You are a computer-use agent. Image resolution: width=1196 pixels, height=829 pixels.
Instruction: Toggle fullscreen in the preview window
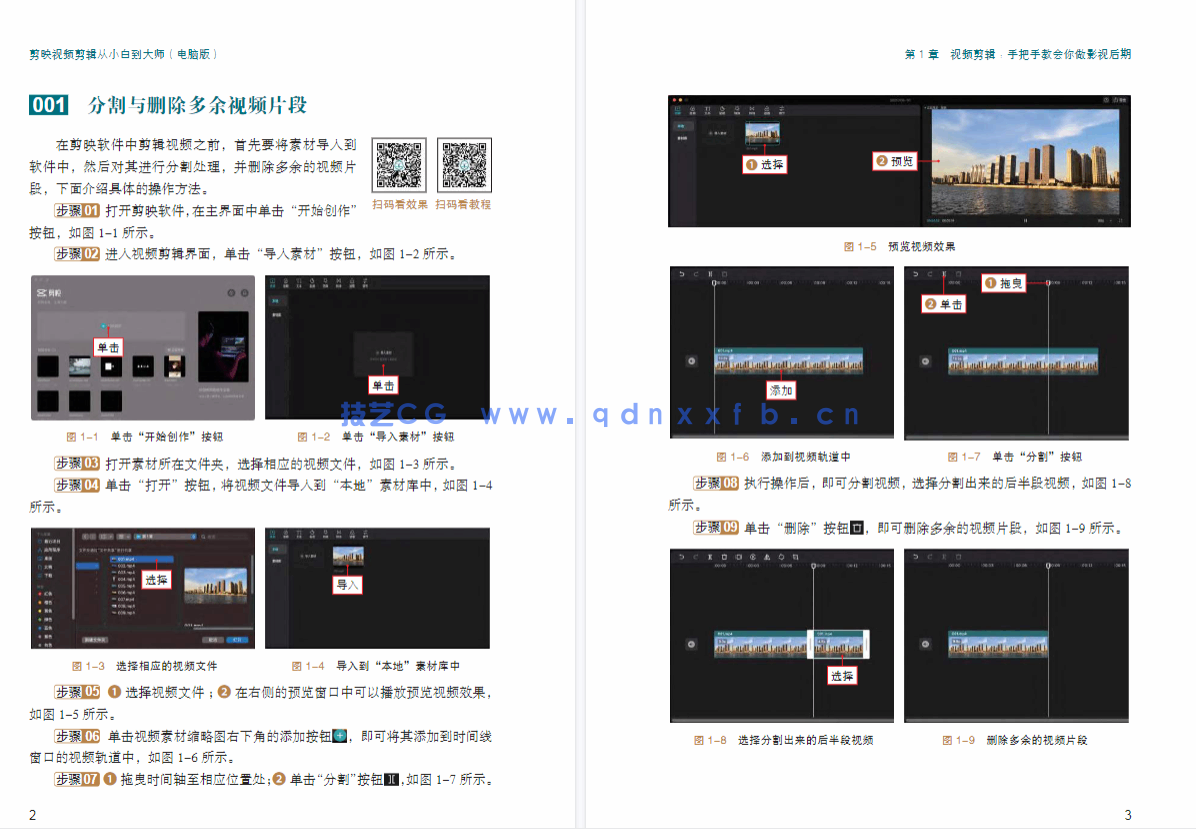pos(1120,220)
